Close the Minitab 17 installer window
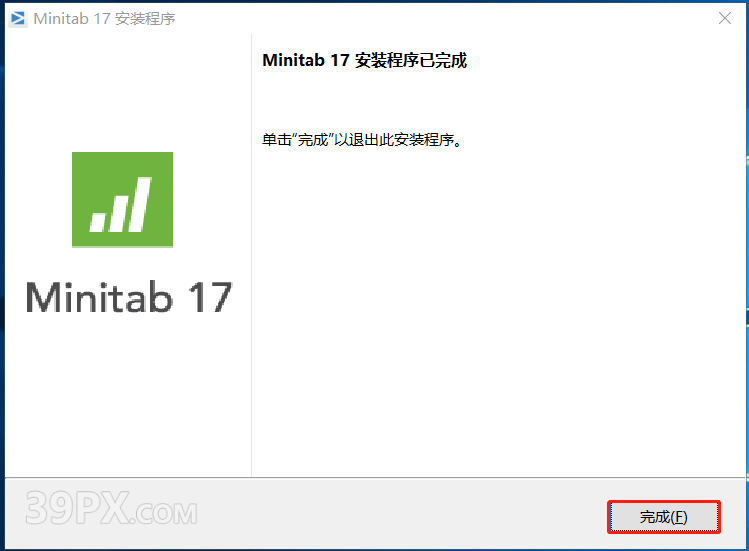 725,18
